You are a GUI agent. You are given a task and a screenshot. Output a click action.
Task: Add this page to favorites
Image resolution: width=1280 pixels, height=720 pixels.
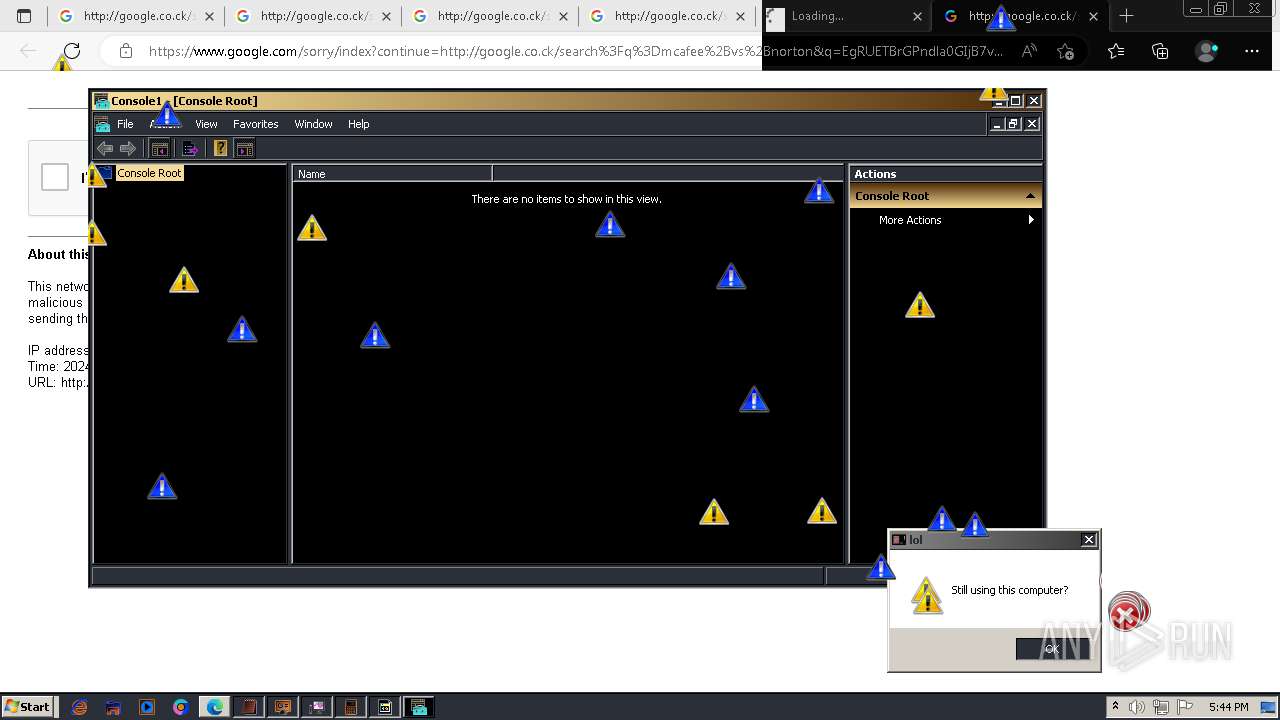coord(1065,51)
